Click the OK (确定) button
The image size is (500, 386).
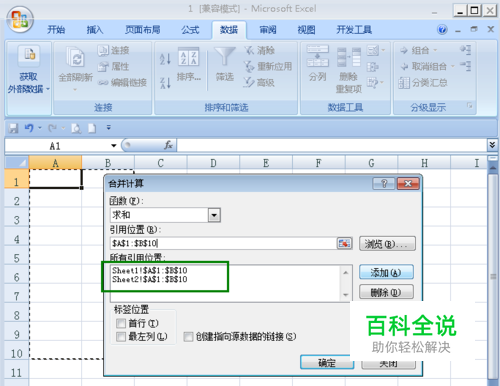327,362
